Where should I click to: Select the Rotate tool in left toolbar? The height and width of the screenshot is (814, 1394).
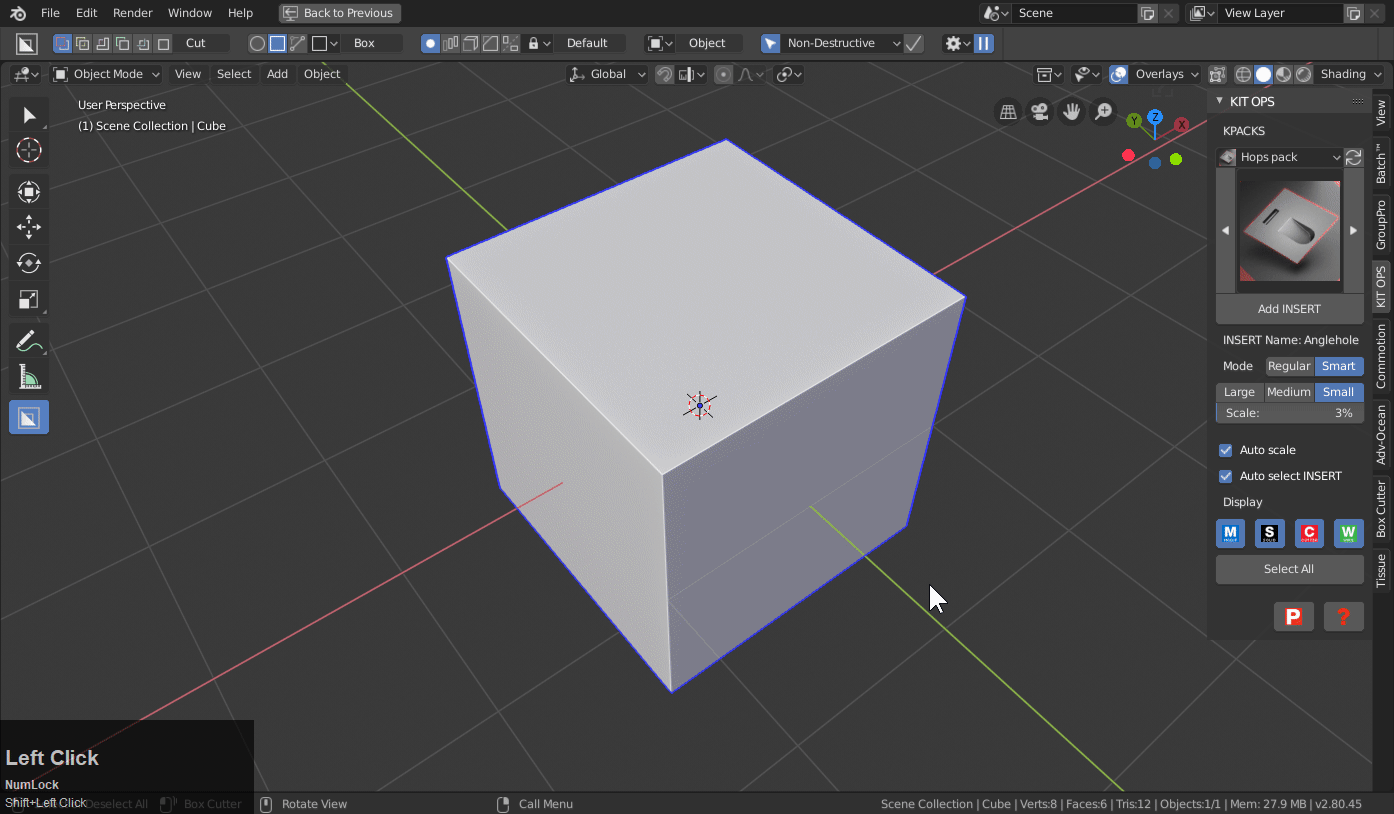(x=29, y=263)
